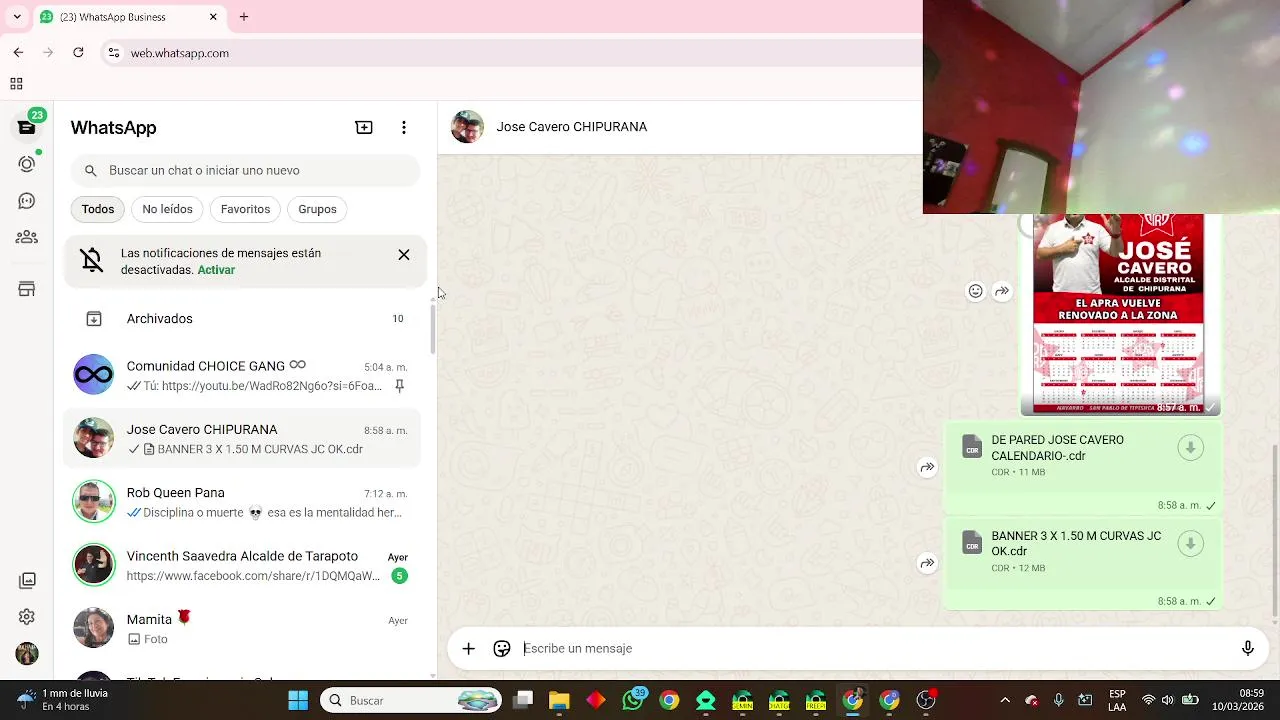Click Rob Queen Pana profile avatar
Viewport: 1280px width, 720px height.
[94, 502]
